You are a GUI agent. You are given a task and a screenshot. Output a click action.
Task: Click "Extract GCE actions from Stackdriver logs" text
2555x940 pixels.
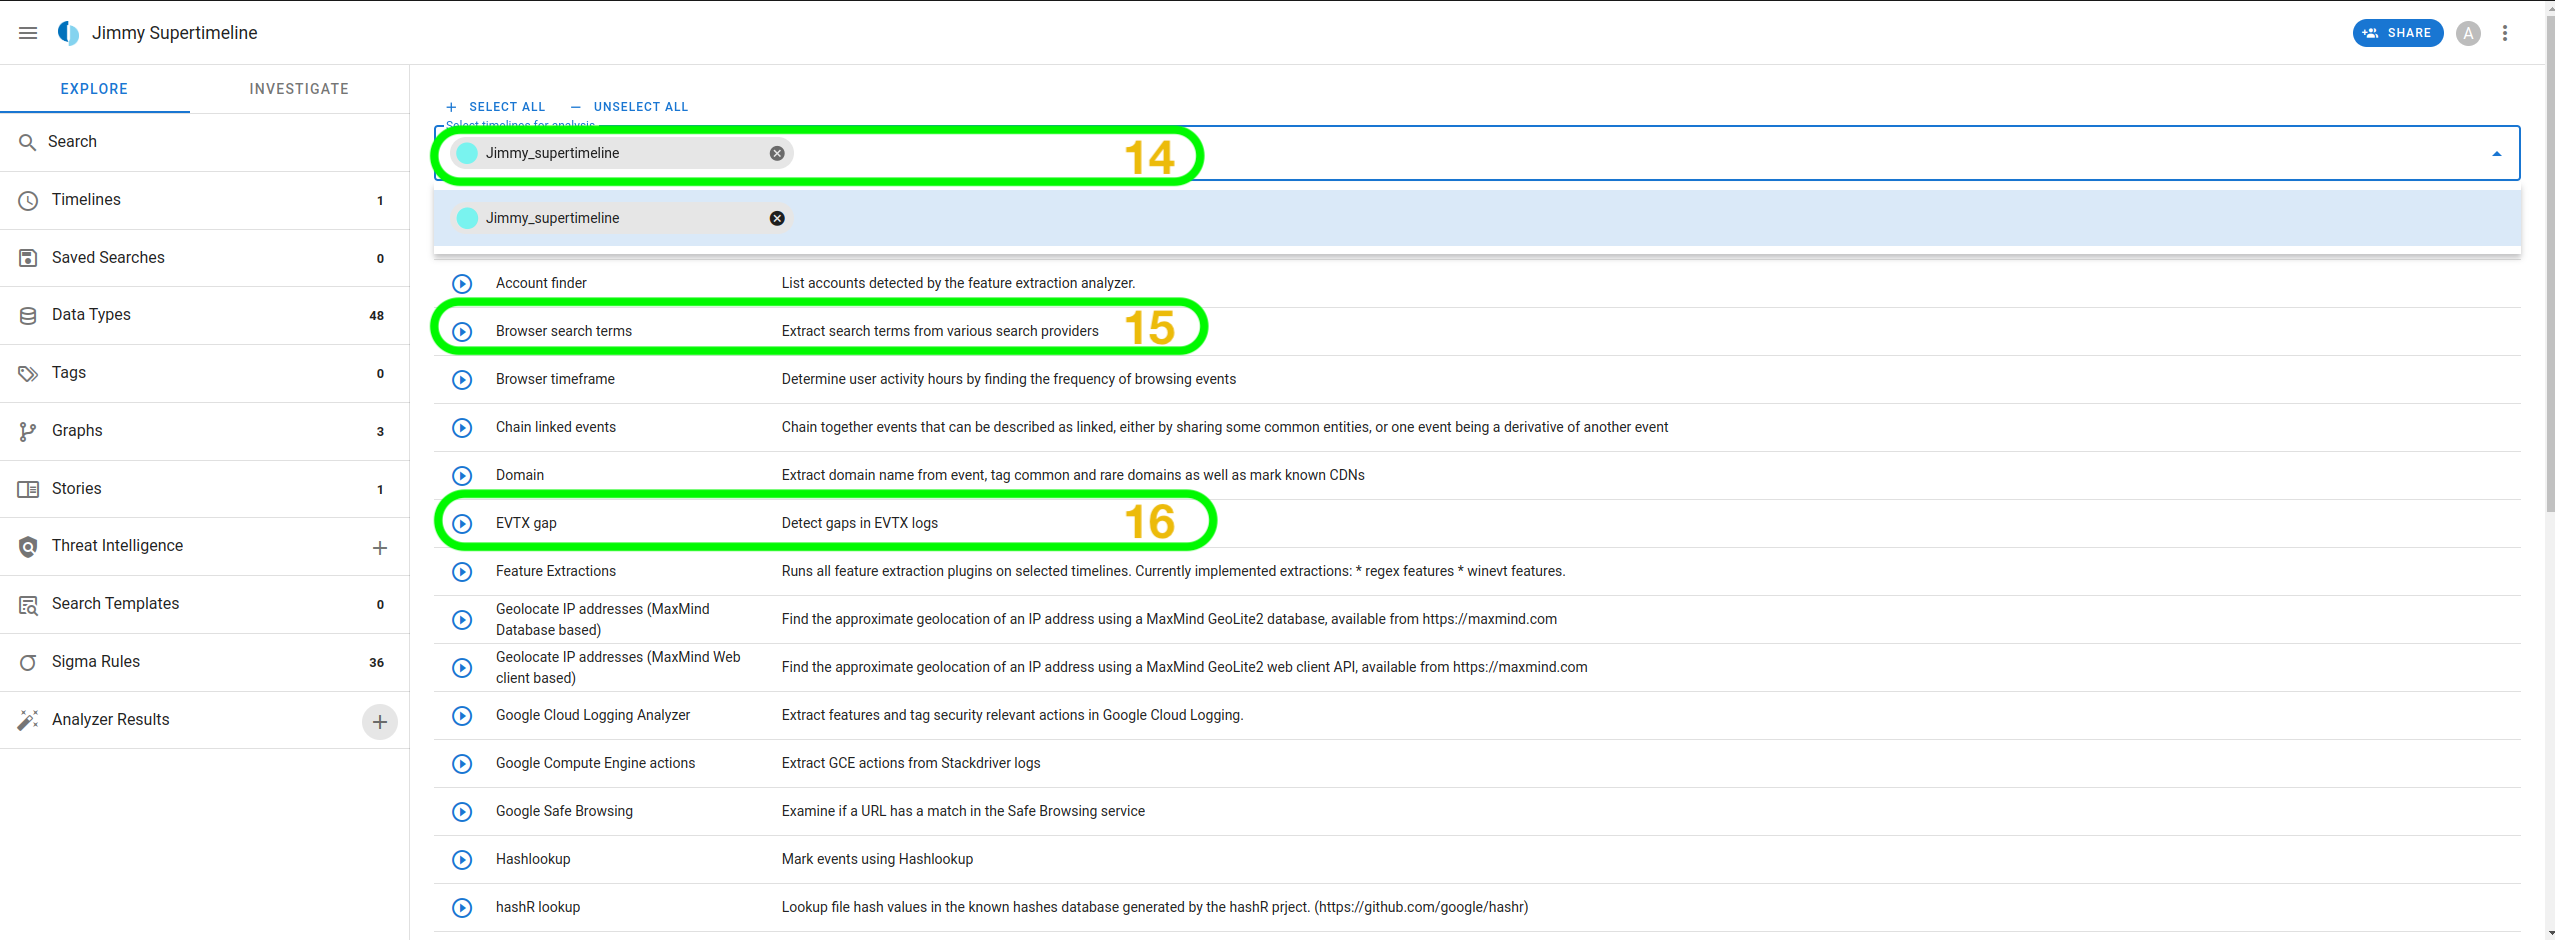911,763
